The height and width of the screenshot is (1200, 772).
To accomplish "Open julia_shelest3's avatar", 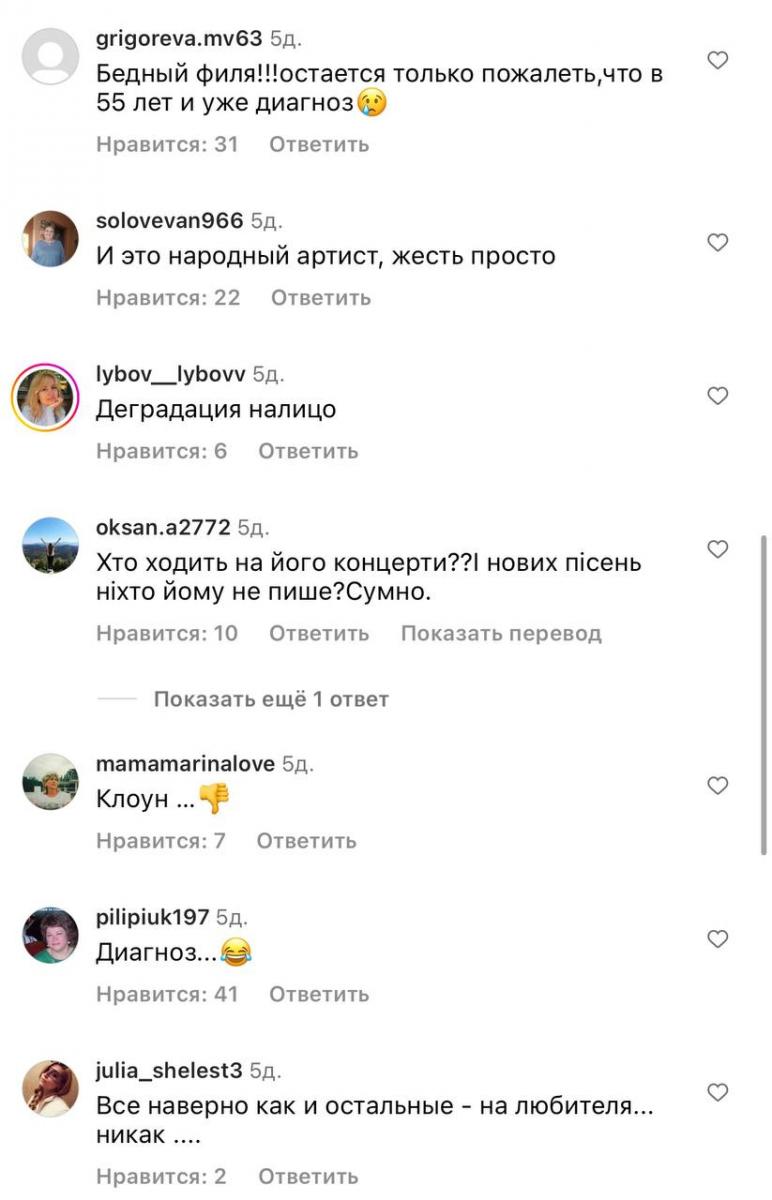I will pos(50,1088).
